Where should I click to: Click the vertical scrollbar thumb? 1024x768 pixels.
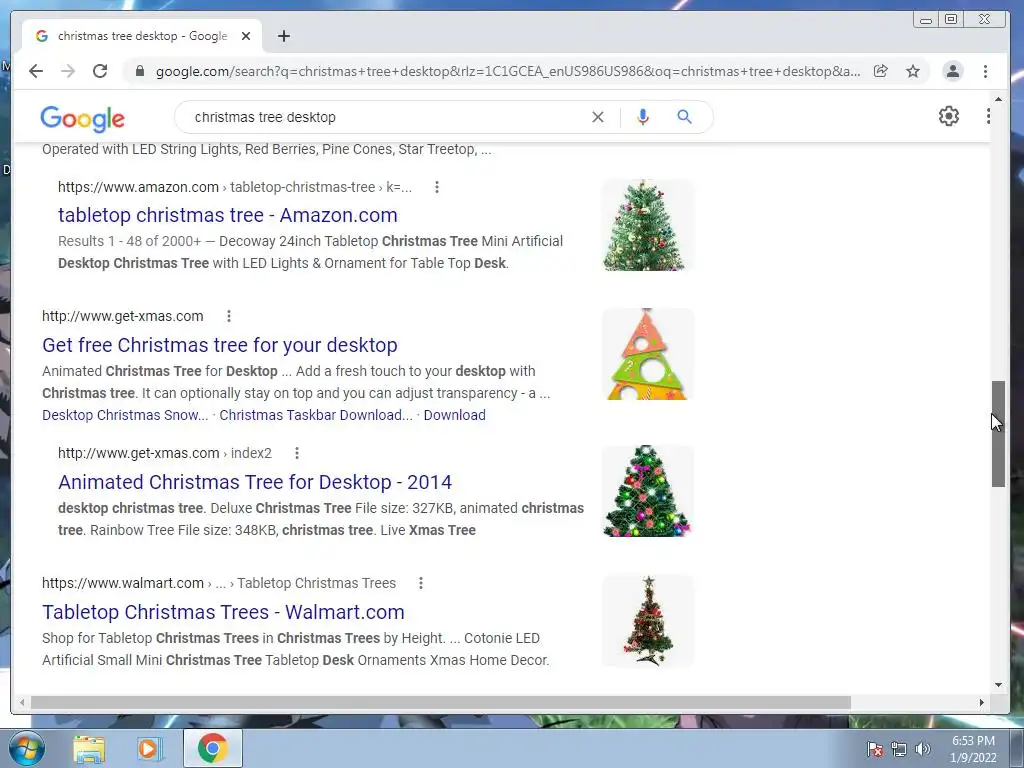tap(998, 434)
